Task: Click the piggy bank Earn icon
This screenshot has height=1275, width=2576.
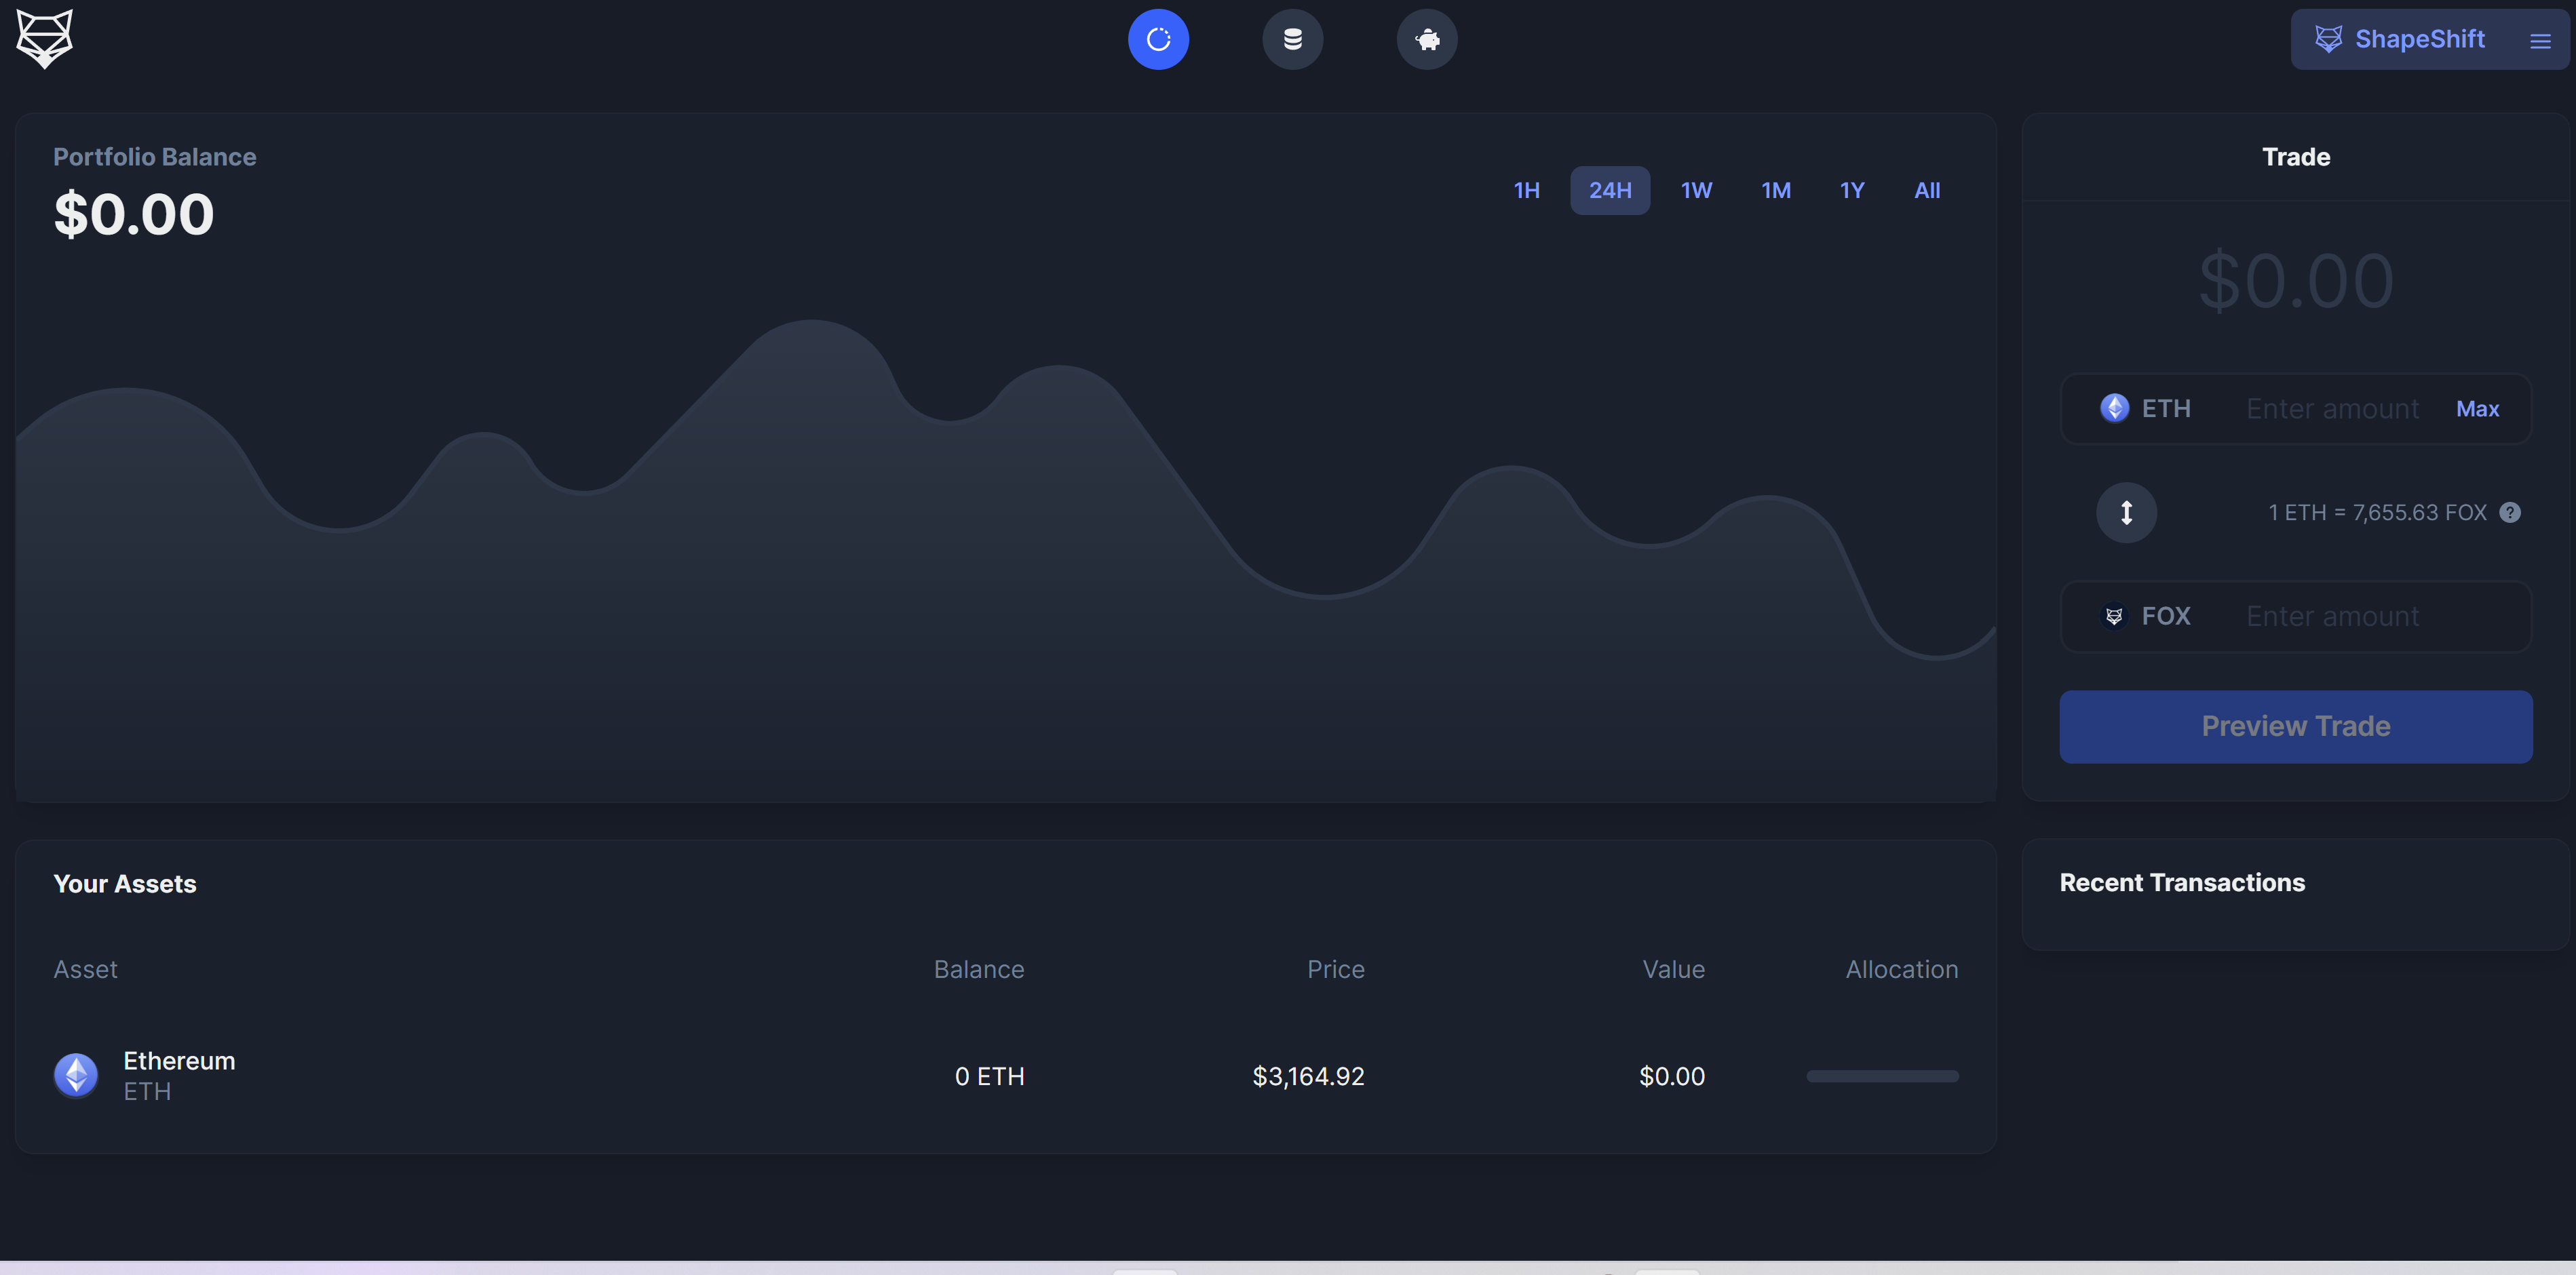Action: click(x=1427, y=39)
